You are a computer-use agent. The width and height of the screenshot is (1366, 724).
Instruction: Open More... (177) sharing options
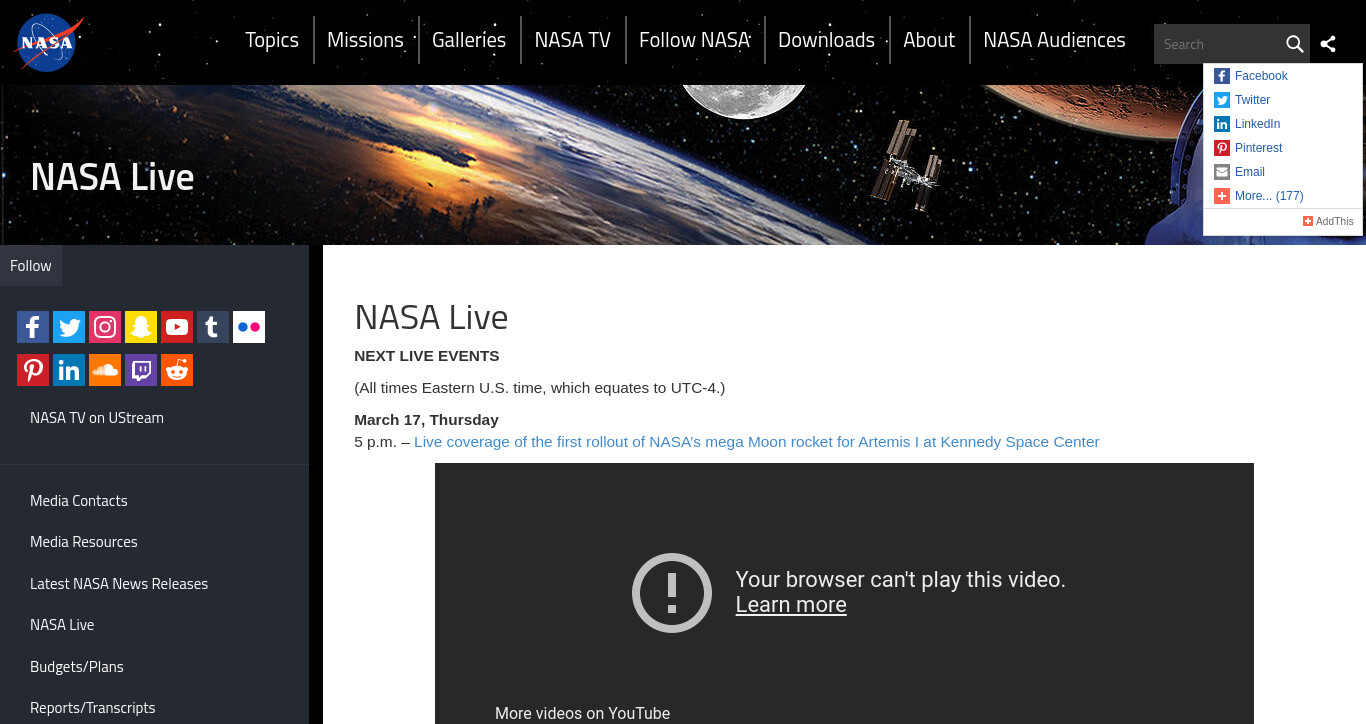coord(1259,196)
